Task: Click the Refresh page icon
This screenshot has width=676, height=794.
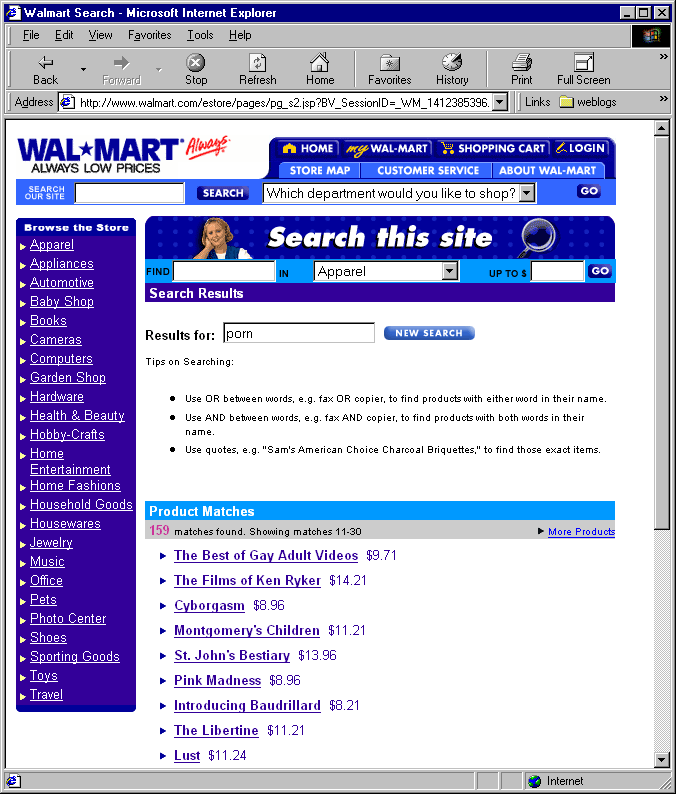Action: coord(257,63)
